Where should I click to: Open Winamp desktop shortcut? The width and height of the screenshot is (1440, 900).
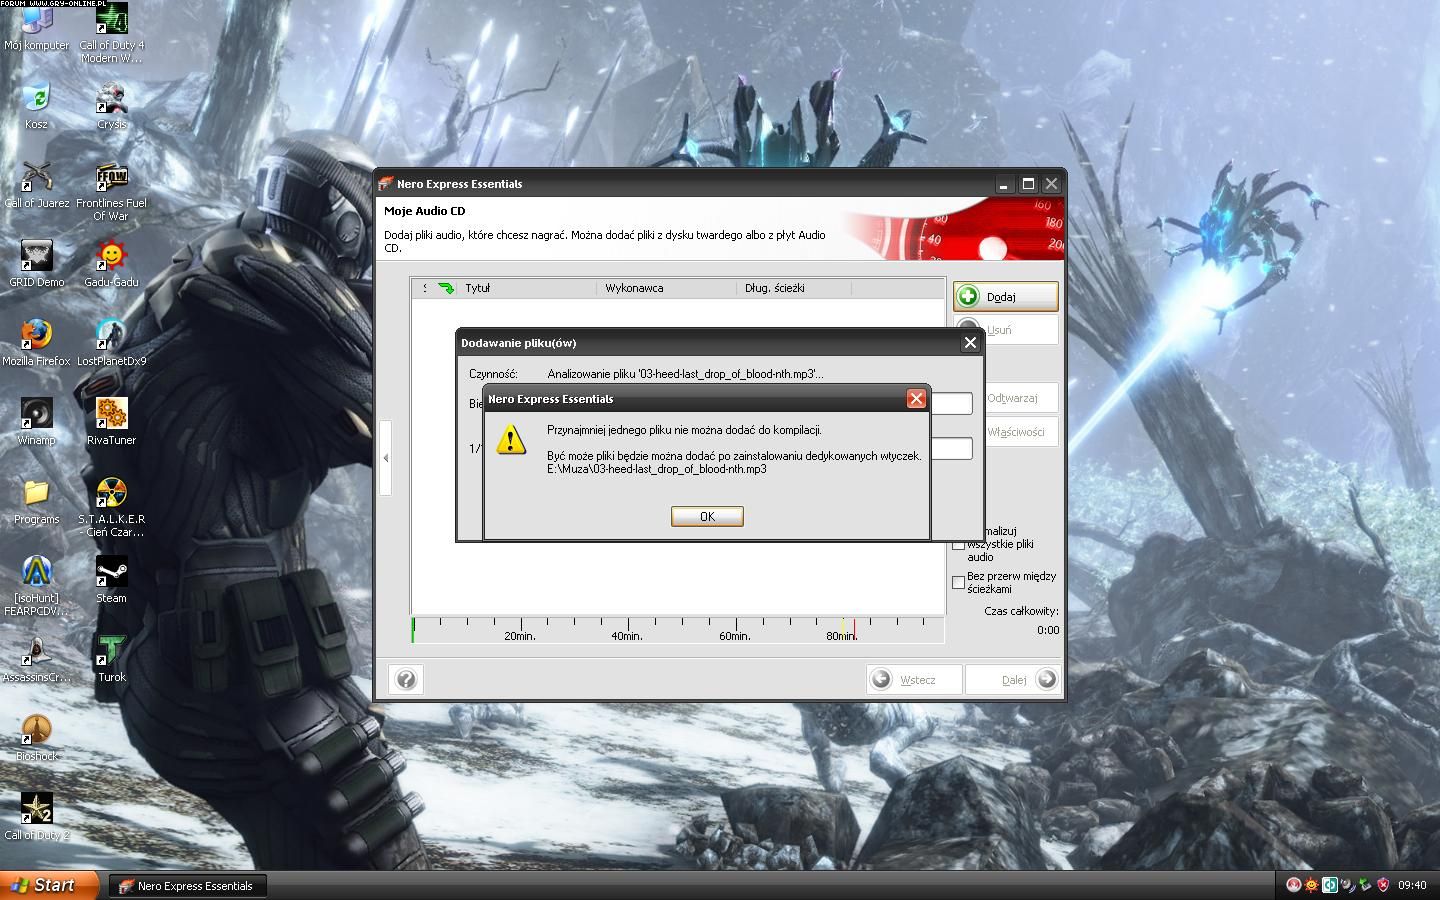tap(36, 414)
